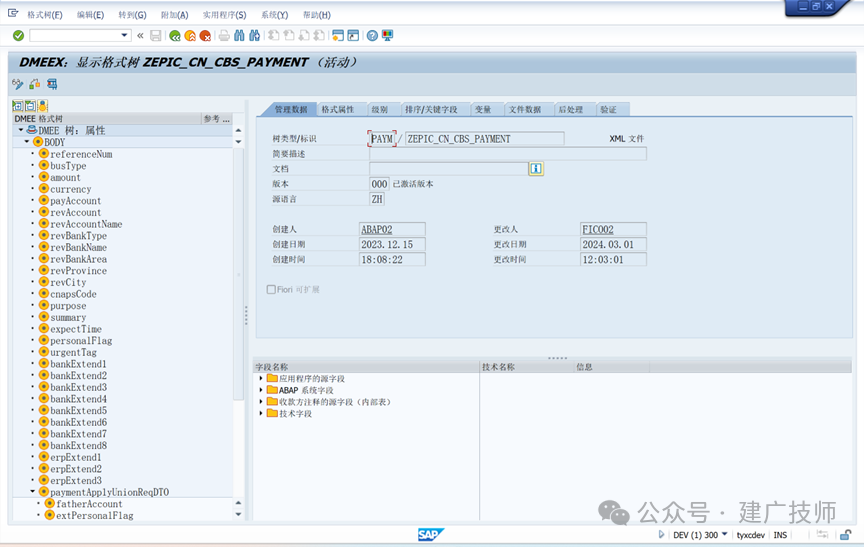
Task: Select the revBankType tree node
Action: coord(78,236)
